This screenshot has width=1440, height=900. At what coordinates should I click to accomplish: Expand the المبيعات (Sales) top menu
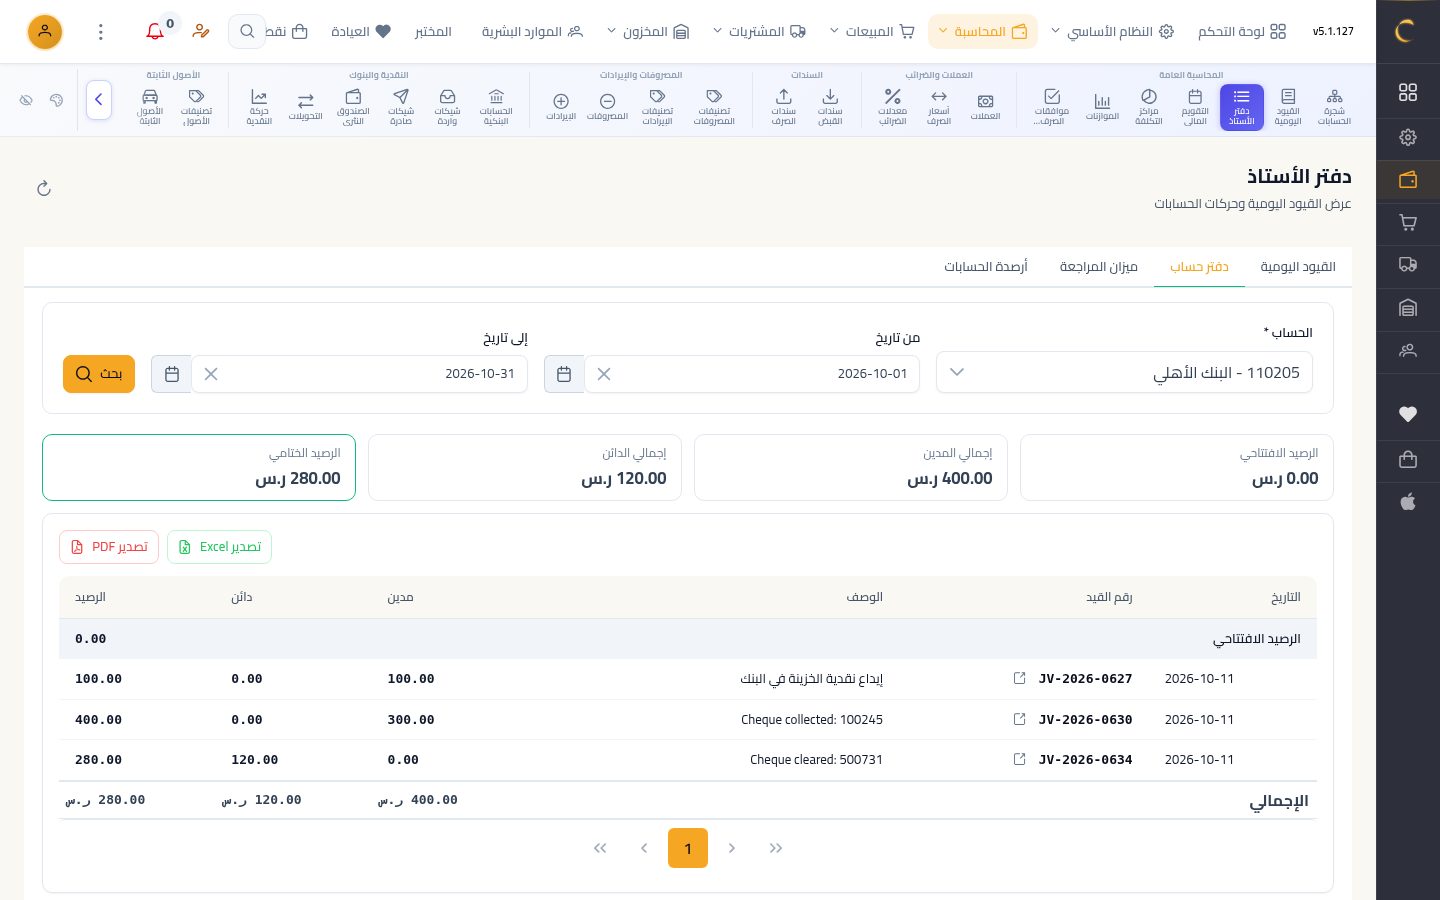pos(872,32)
